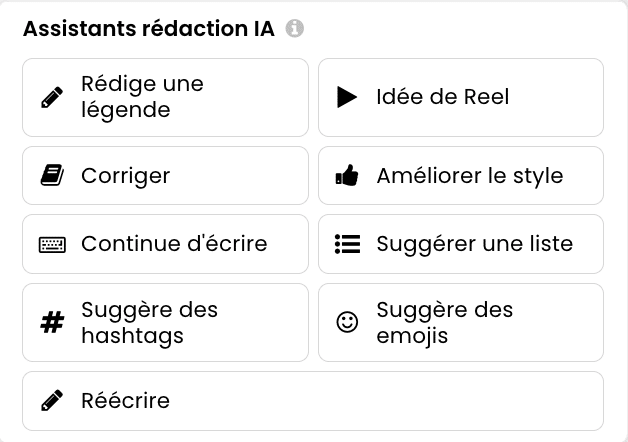Click the smiley face icon for emojis
The height and width of the screenshot is (442, 628).
(x=347, y=323)
